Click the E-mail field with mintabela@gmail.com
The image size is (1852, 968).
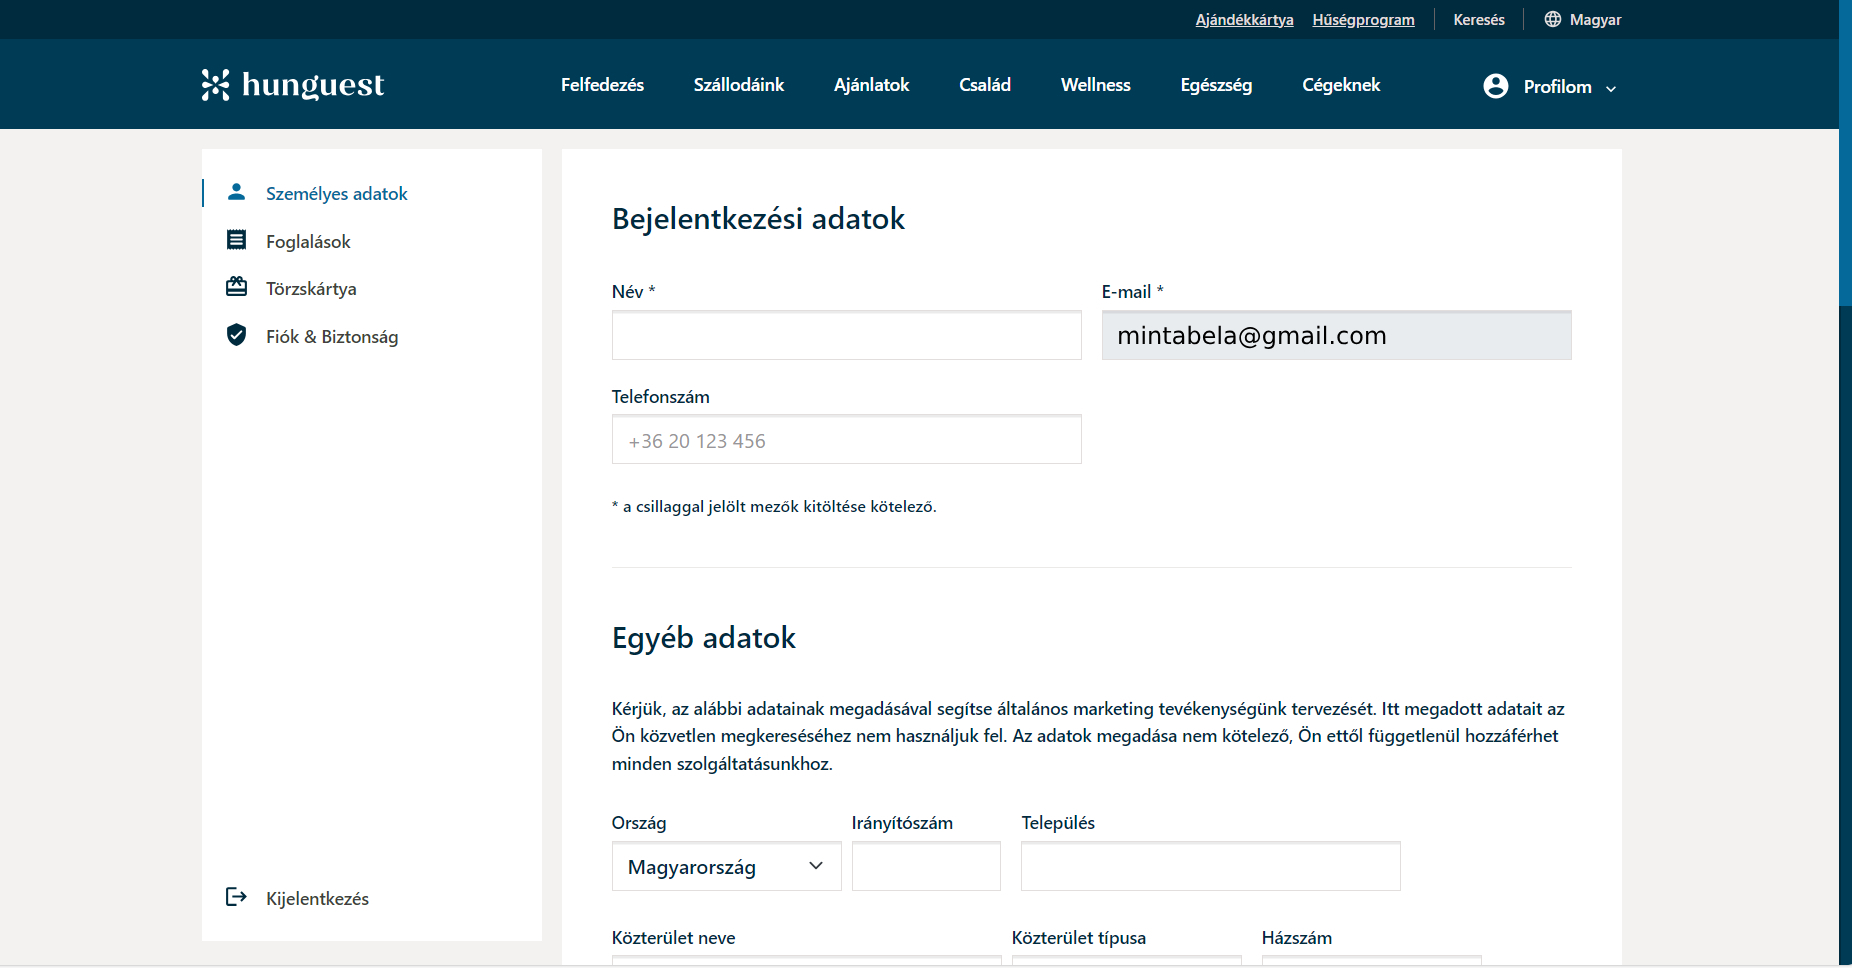coord(1336,335)
